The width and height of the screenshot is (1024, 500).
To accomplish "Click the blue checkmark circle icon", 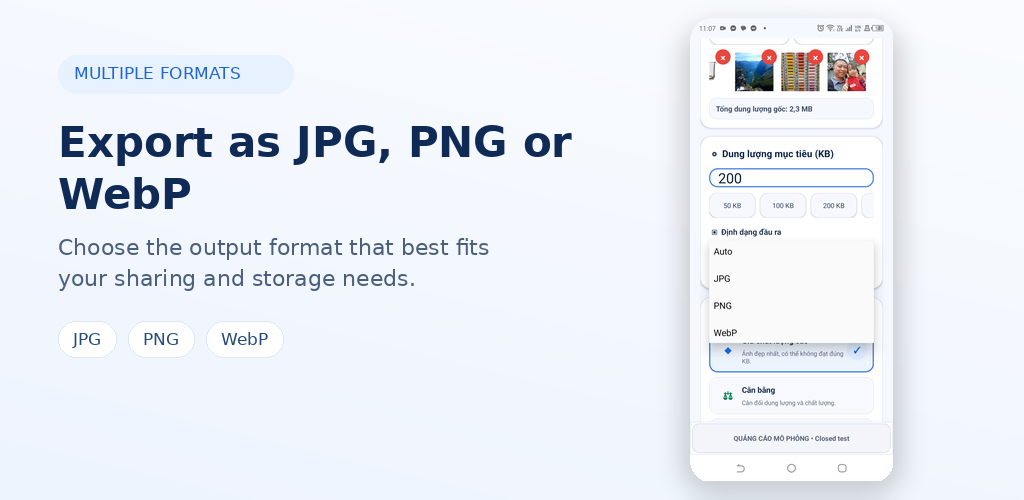I will pos(857,351).
